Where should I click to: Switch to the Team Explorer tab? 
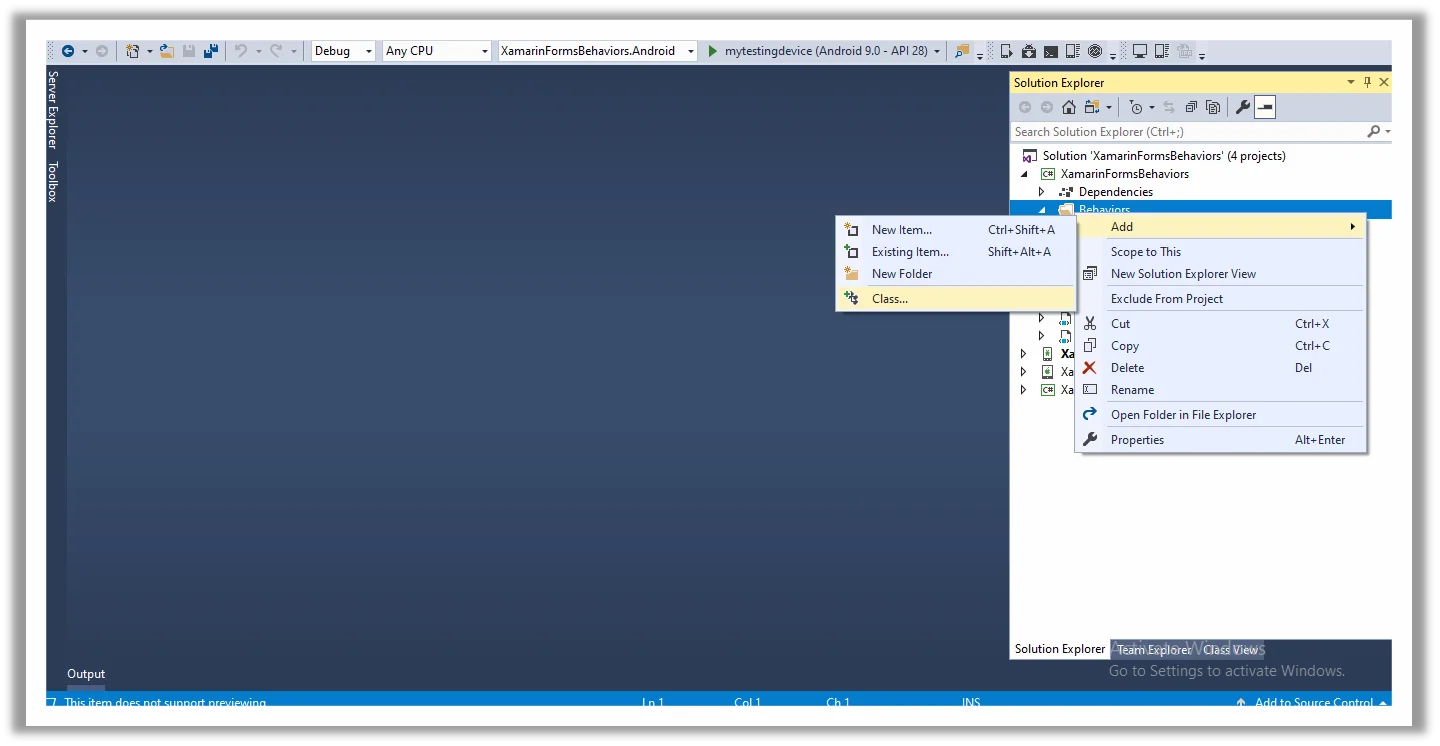tap(1154, 649)
